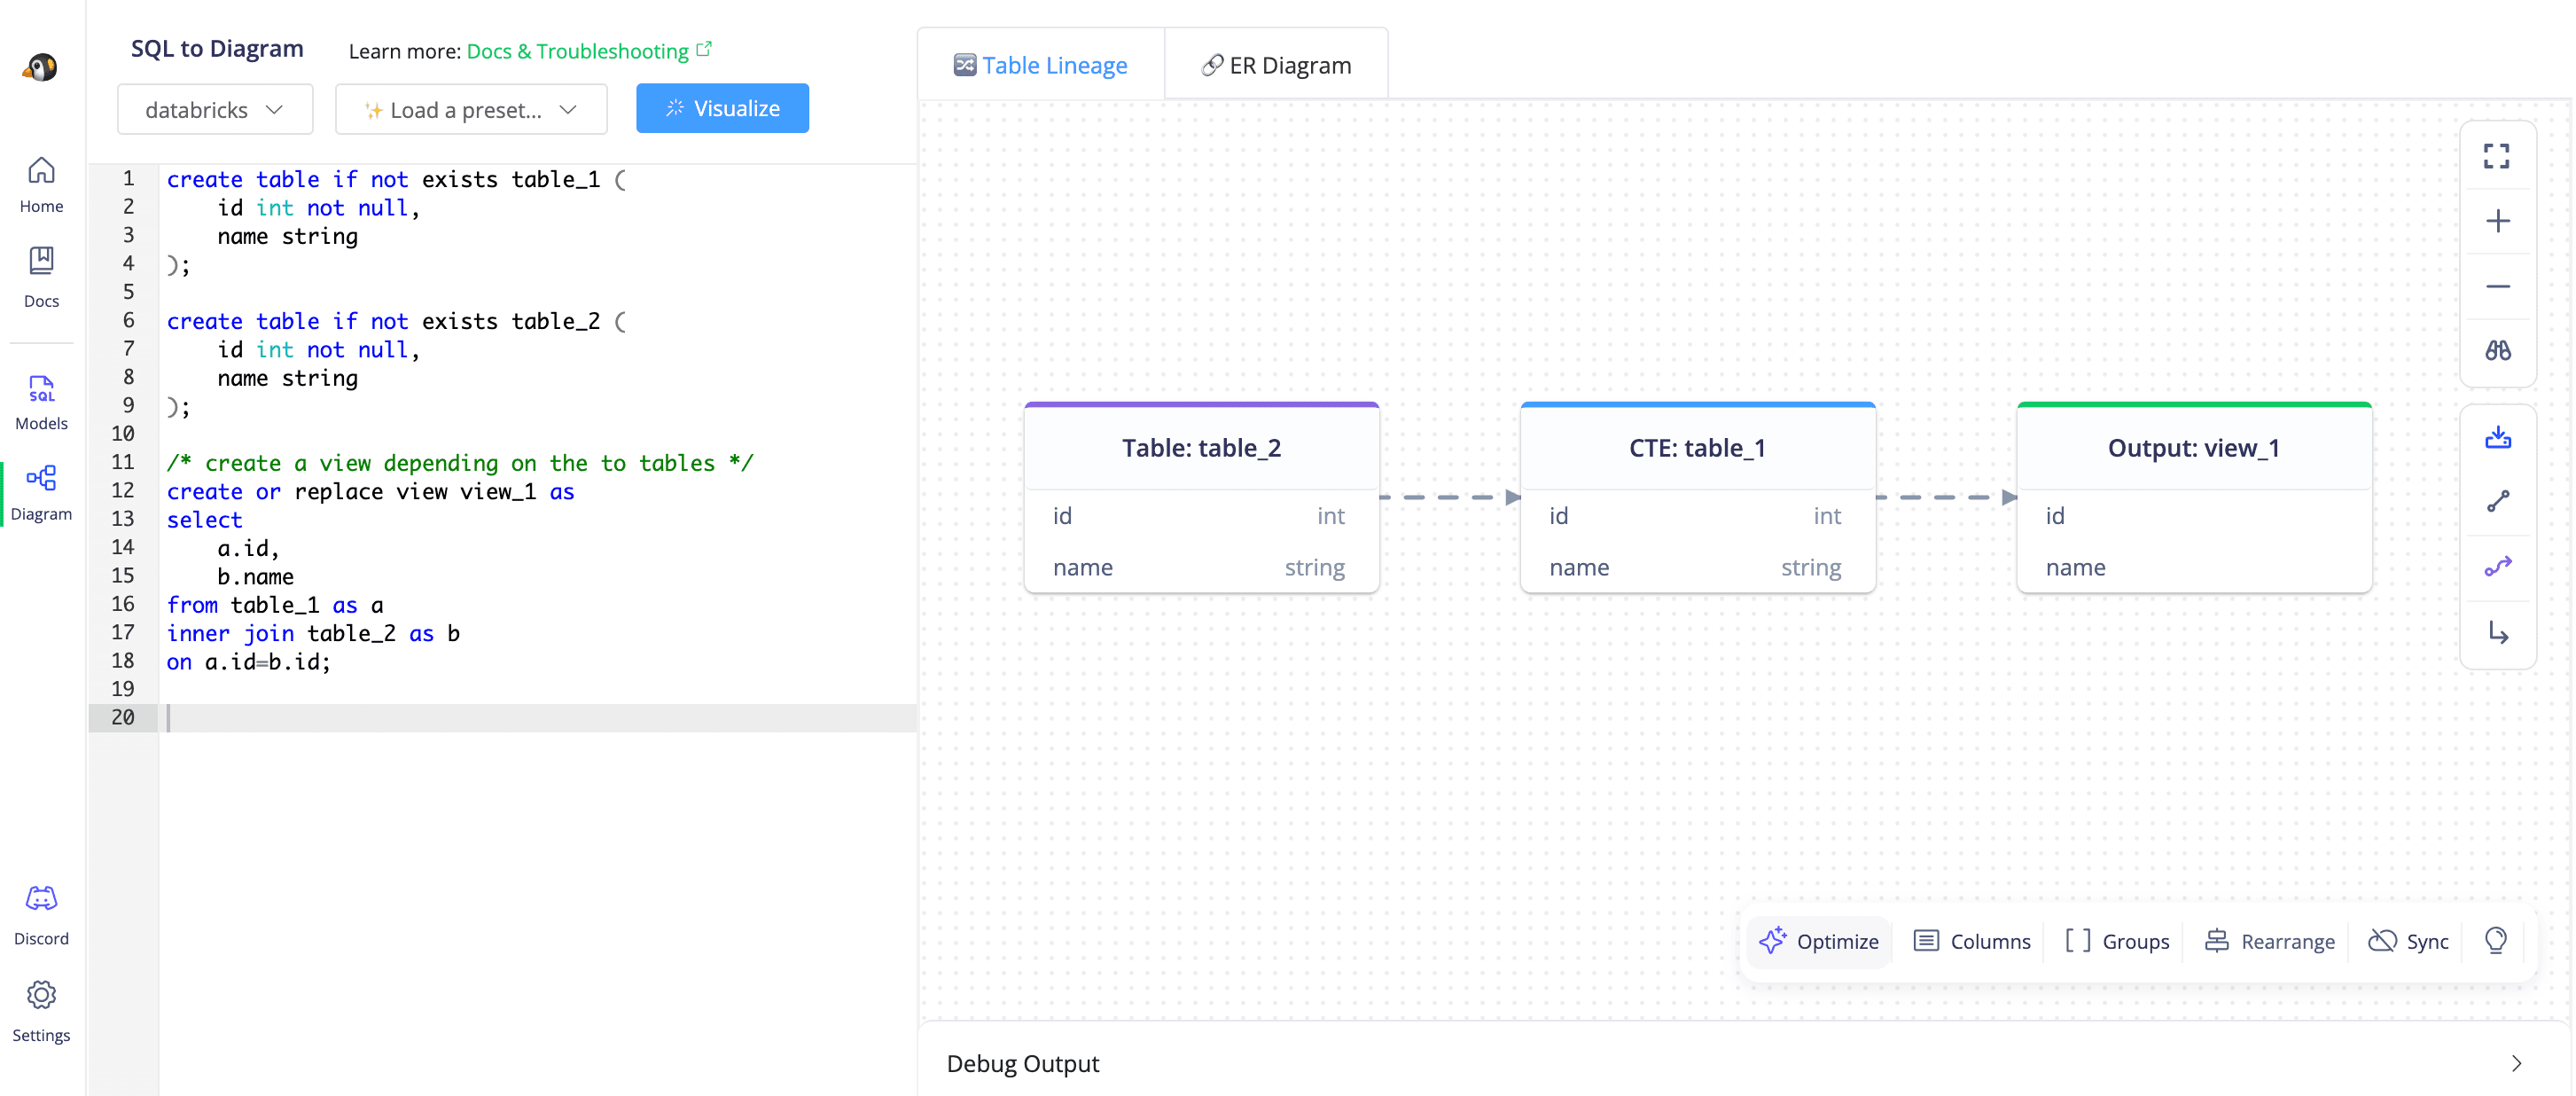The width and height of the screenshot is (2576, 1096).
Task: Click the external link icon beside Docs
Action: click(704, 48)
